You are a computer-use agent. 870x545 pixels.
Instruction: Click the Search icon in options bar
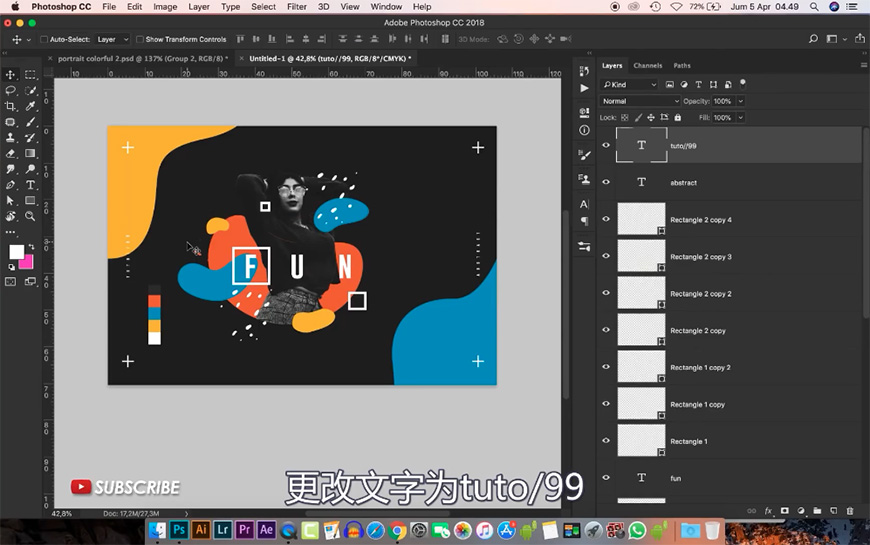pos(813,39)
